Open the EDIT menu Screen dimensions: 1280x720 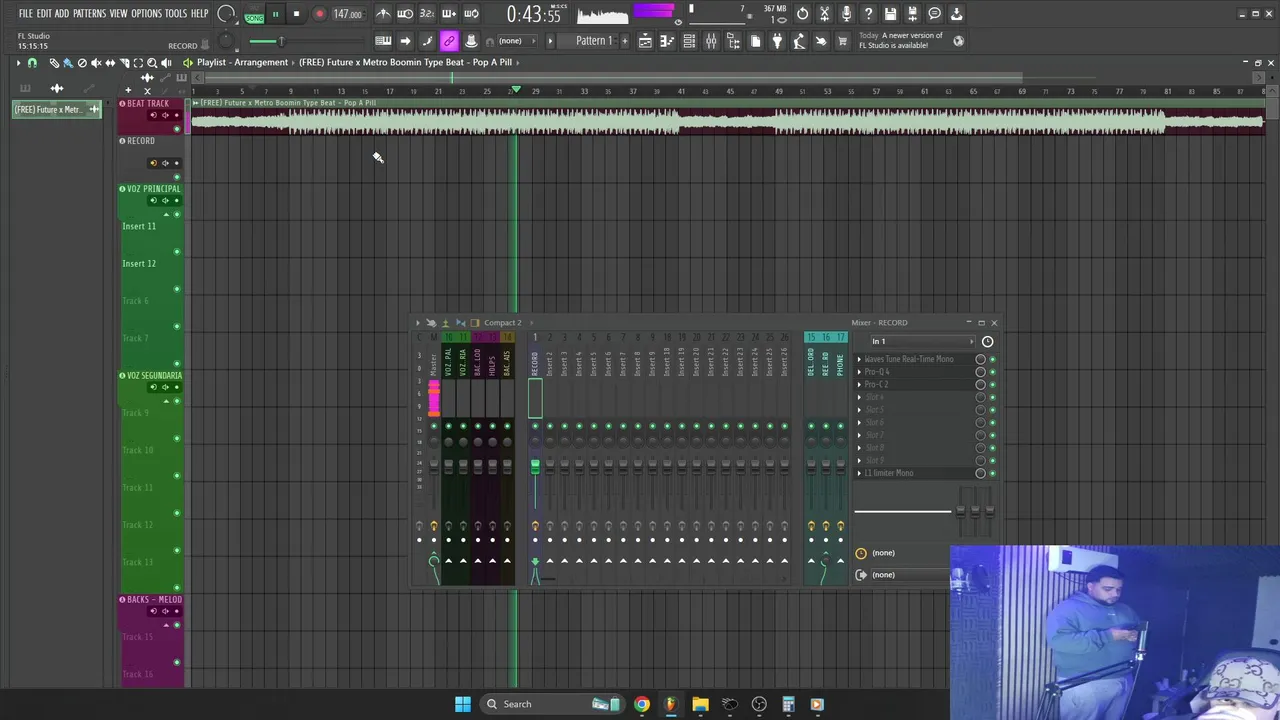[44, 14]
